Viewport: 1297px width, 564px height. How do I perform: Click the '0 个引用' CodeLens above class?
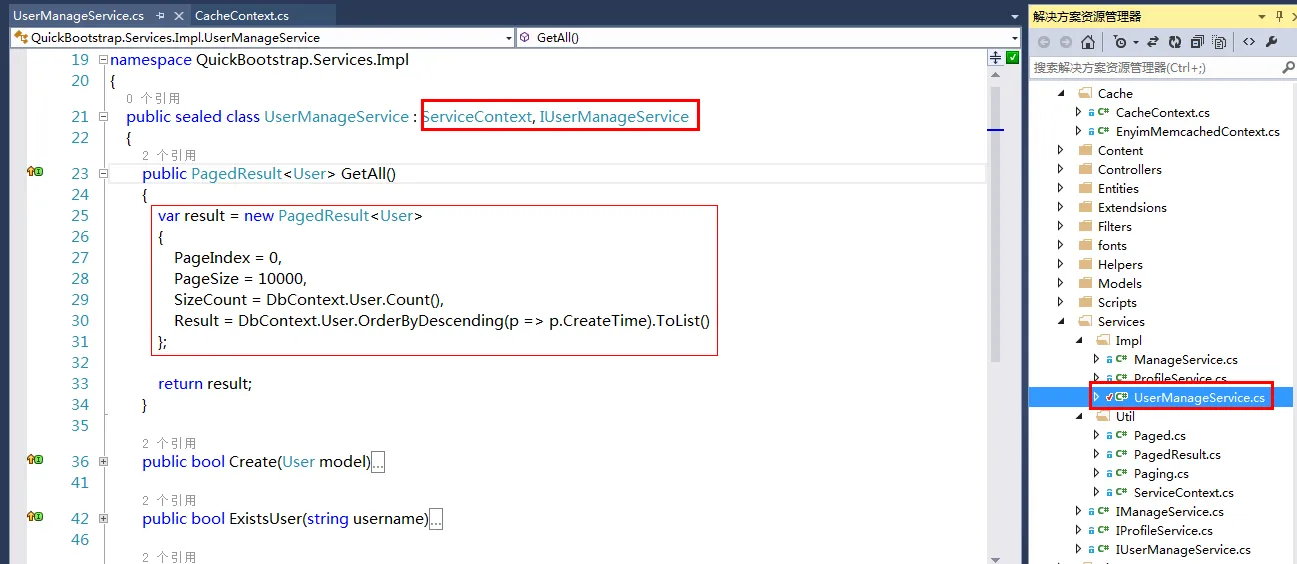click(x=153, y=98)
